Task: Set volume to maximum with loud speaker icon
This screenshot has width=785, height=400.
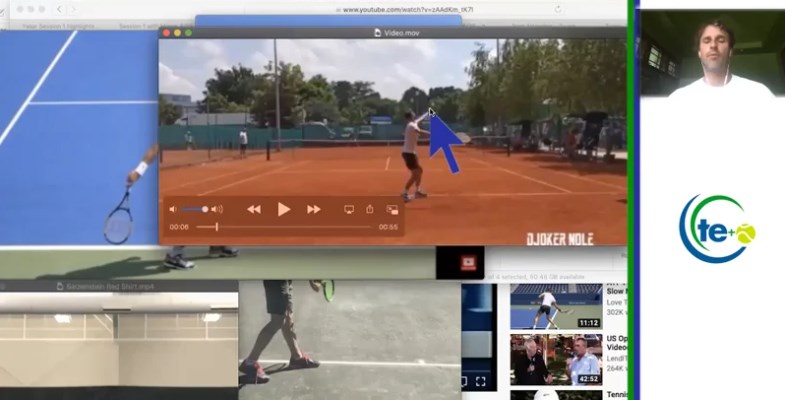Action: tap(217, 209)
